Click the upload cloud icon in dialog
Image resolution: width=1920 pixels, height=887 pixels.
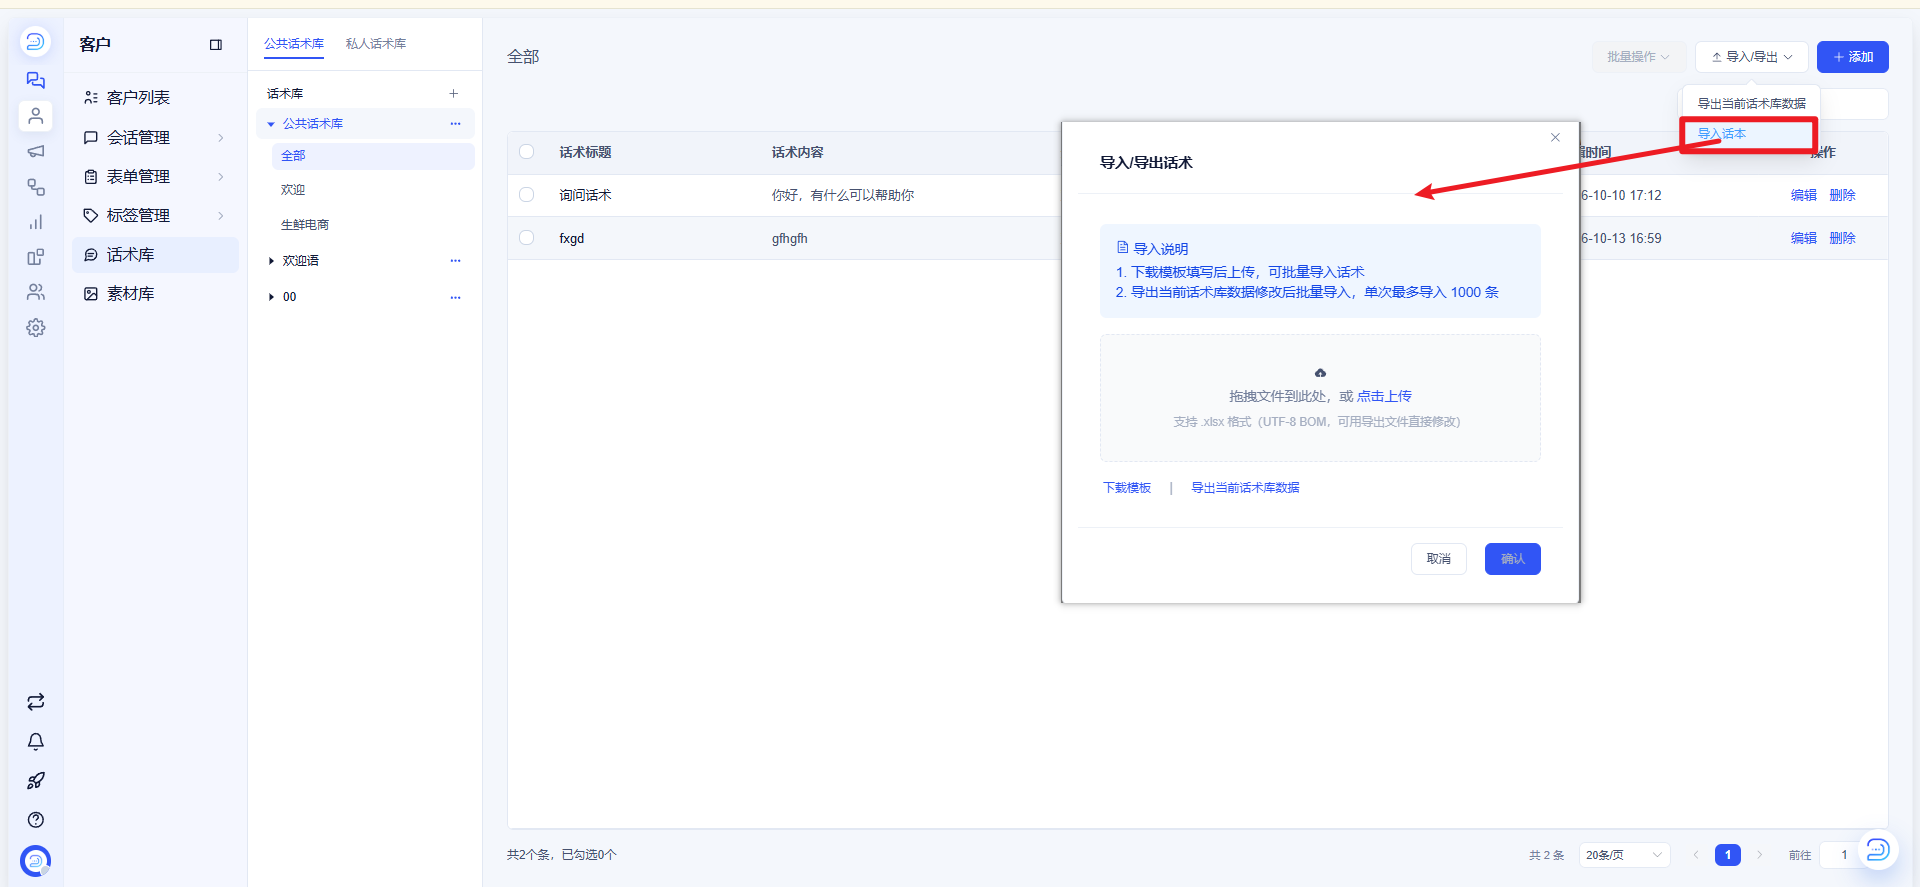[x=1320, y=373]
